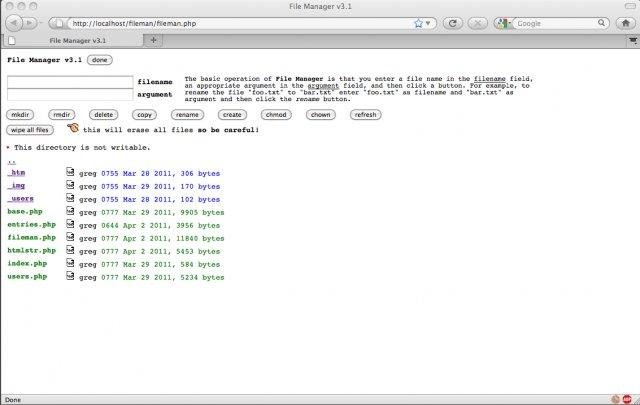Focus the filename input field
640x405 pixels.
[70, 82]
